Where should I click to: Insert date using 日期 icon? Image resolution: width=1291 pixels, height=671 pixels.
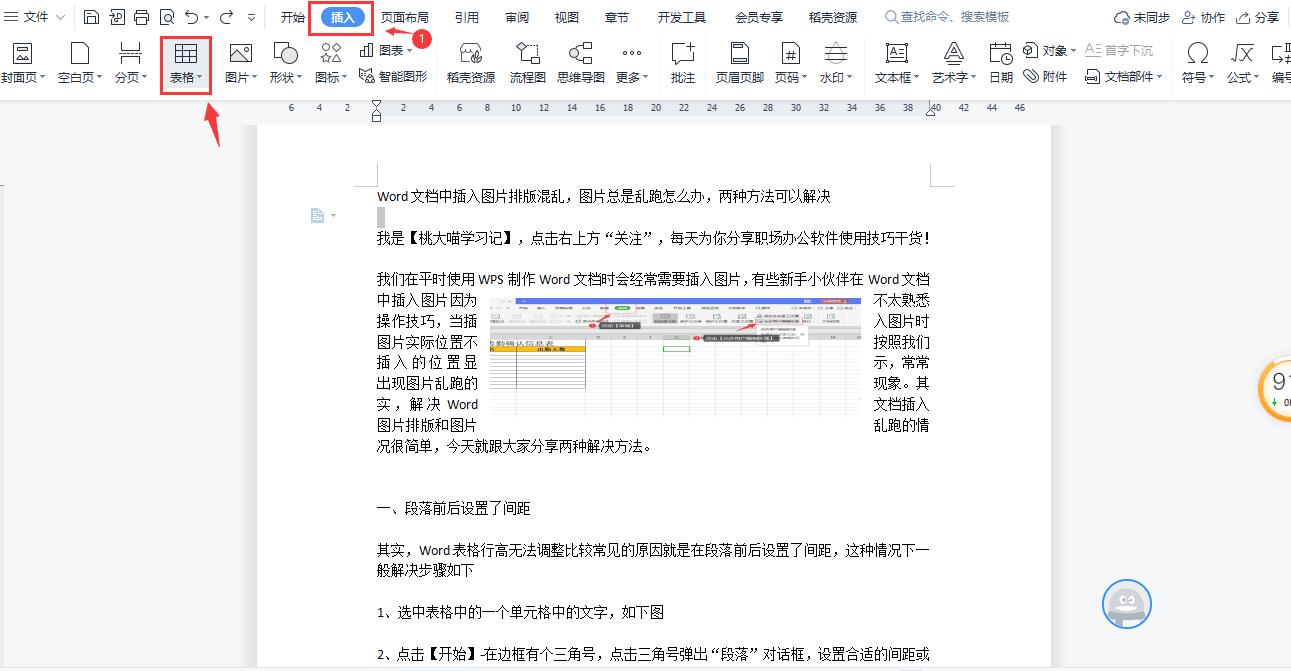(x=1001, y=62)
